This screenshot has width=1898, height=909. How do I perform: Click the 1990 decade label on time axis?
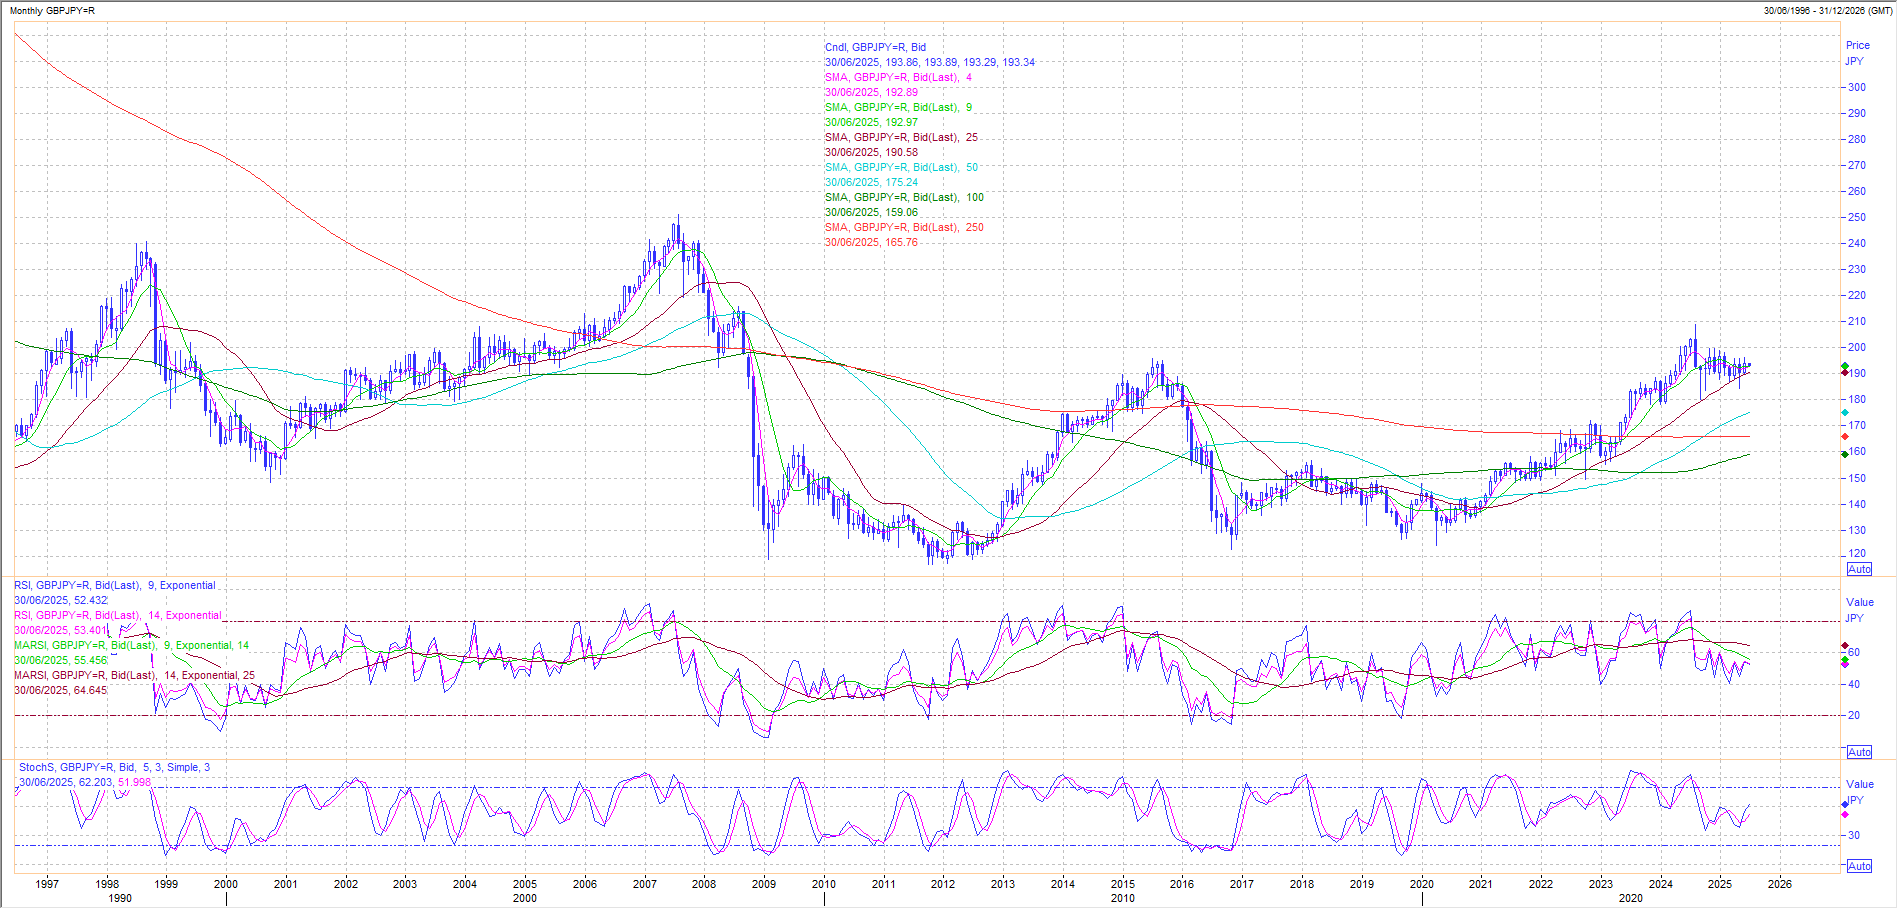pos(120,898)
